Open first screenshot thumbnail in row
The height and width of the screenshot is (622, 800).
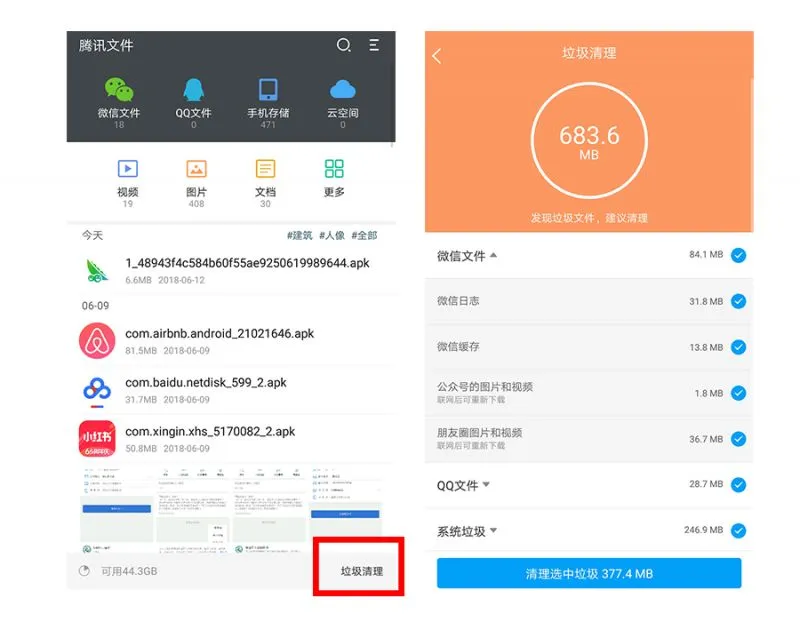tap(116, 509)
